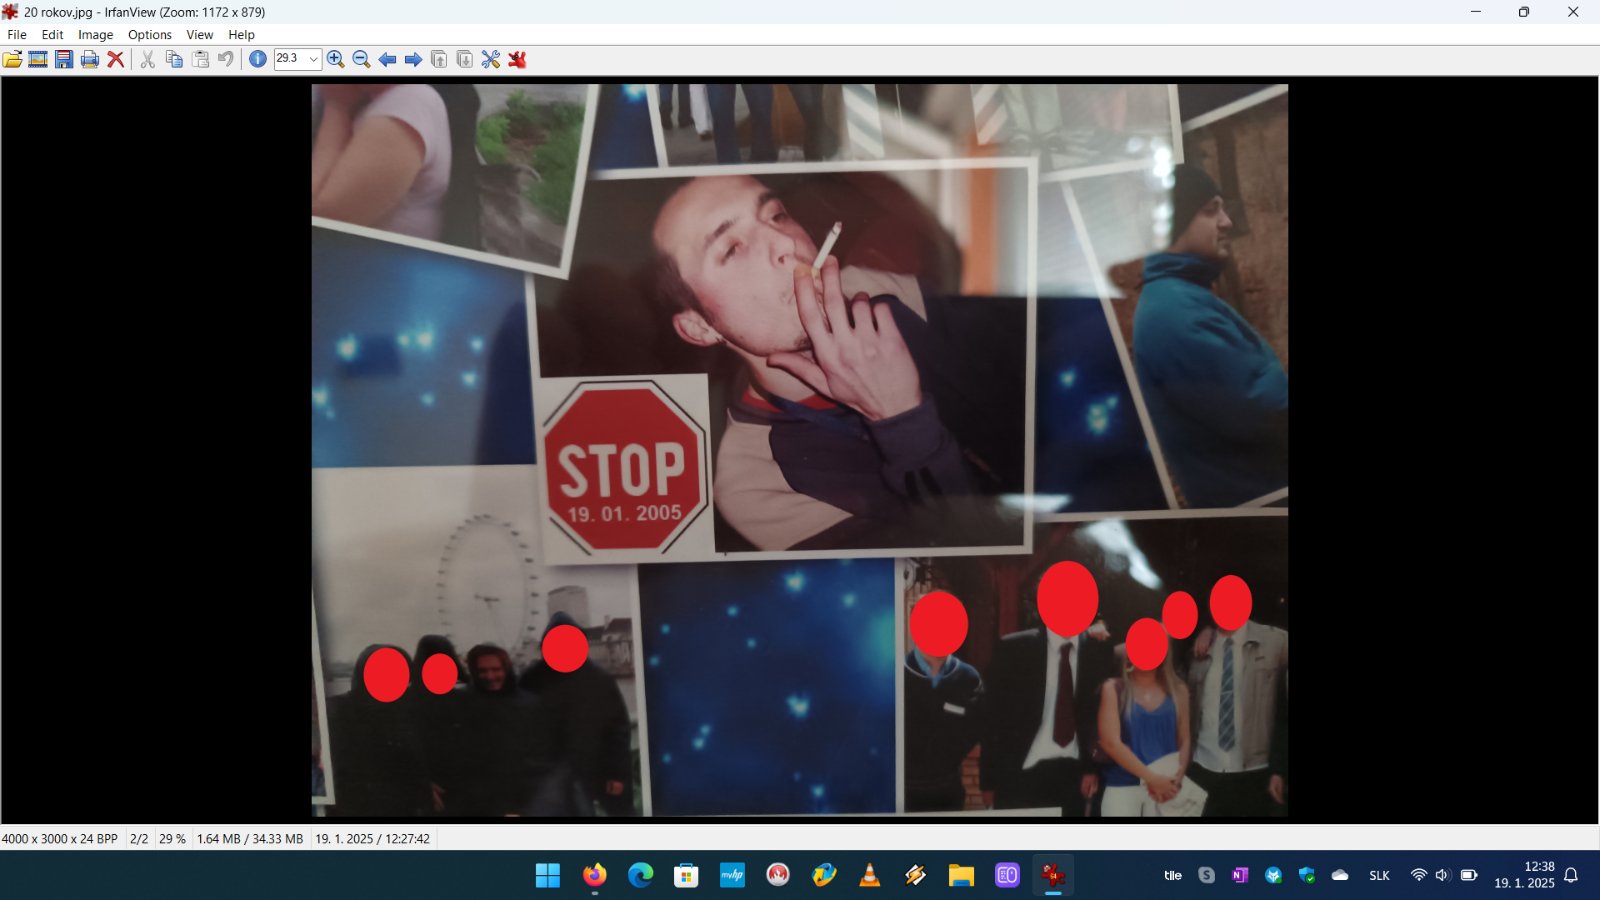Click the Print icon in toolbar
This screenshot has height=900, width=1600.
point(90,59)
